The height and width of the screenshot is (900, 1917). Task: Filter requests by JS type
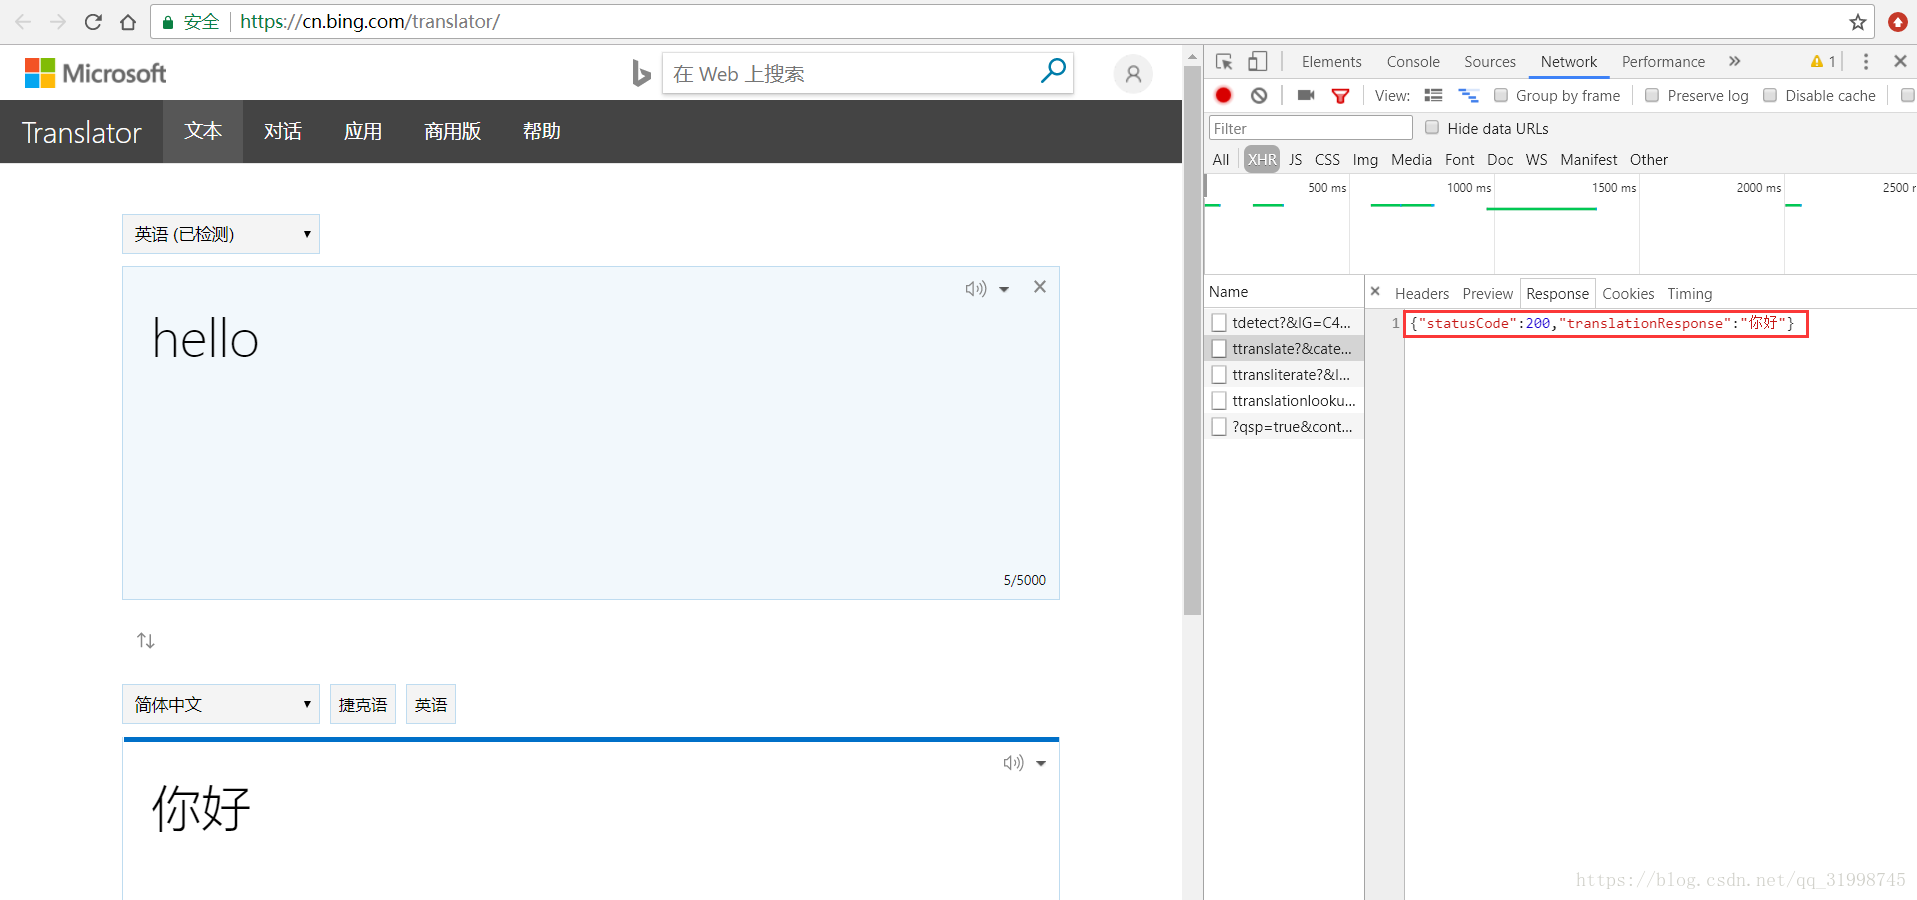tap(1296, 159)
